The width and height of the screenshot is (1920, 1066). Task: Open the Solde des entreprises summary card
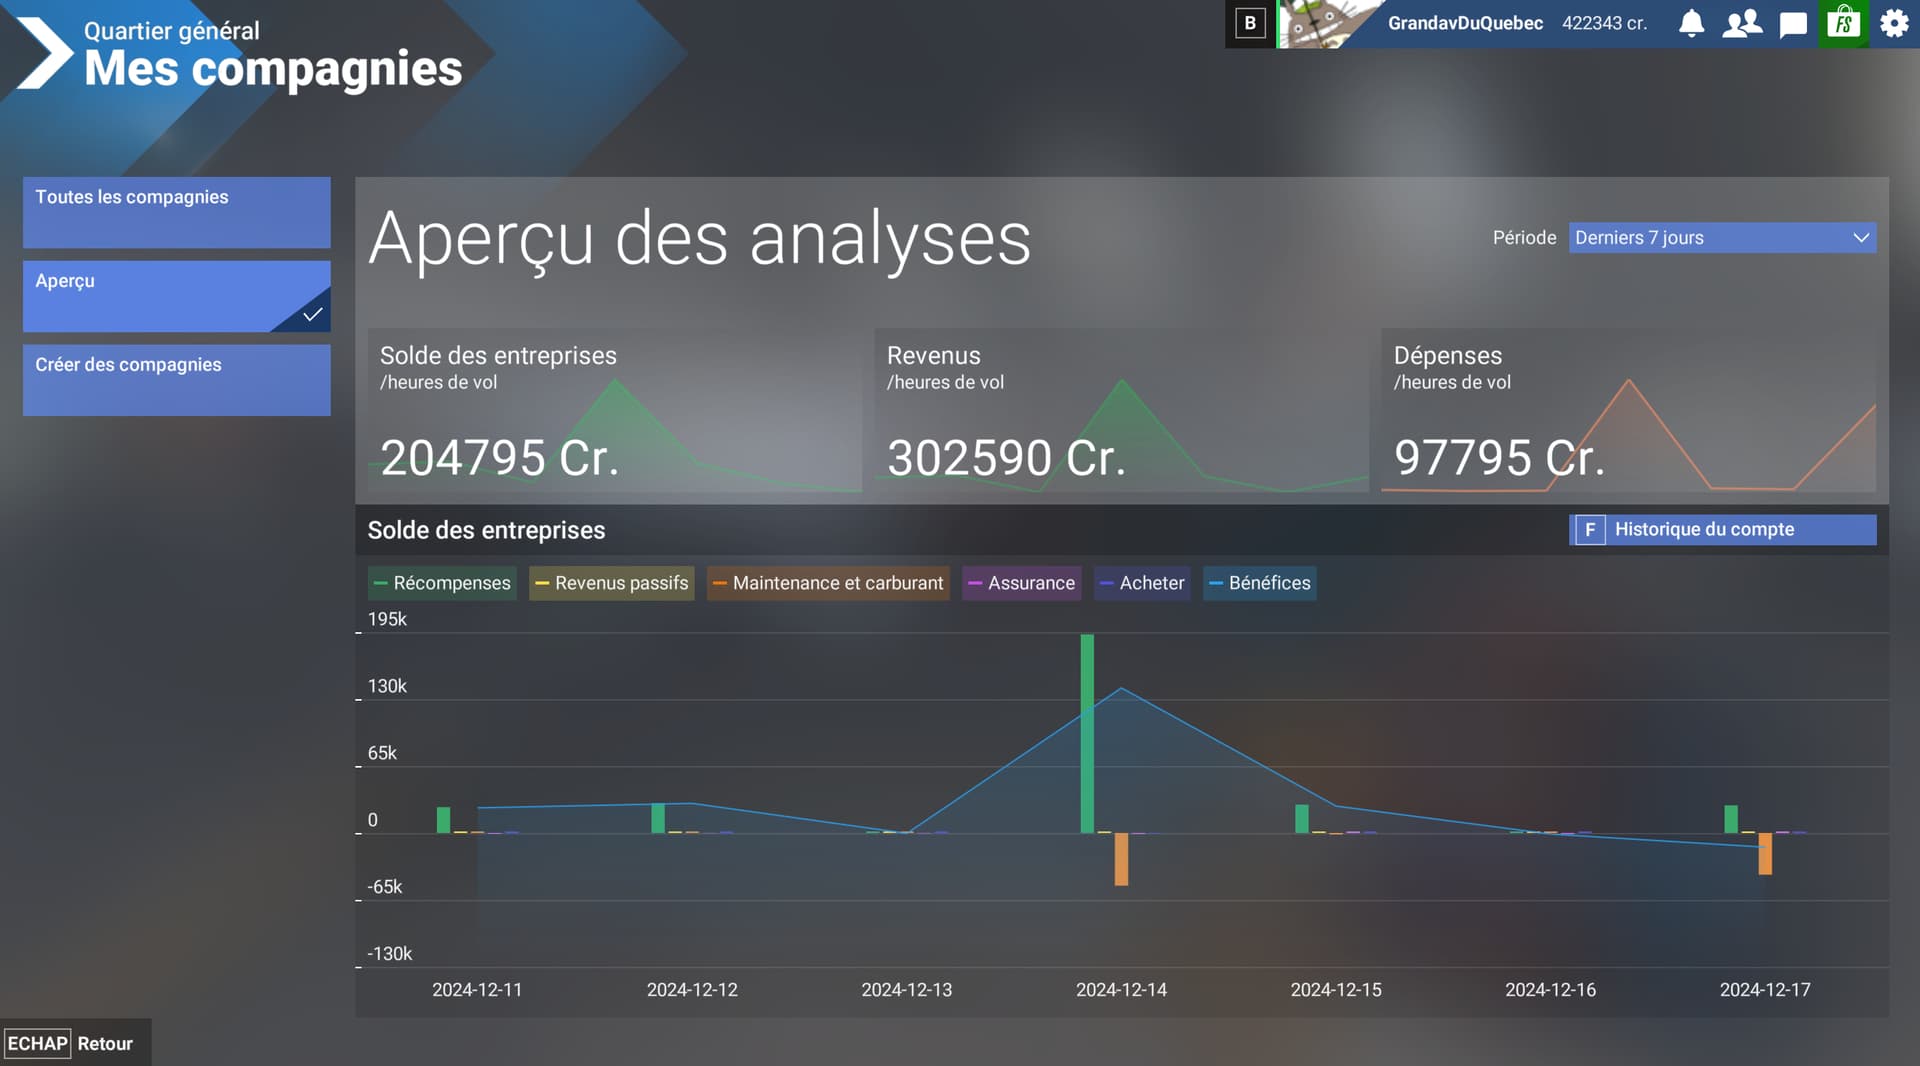614,410
